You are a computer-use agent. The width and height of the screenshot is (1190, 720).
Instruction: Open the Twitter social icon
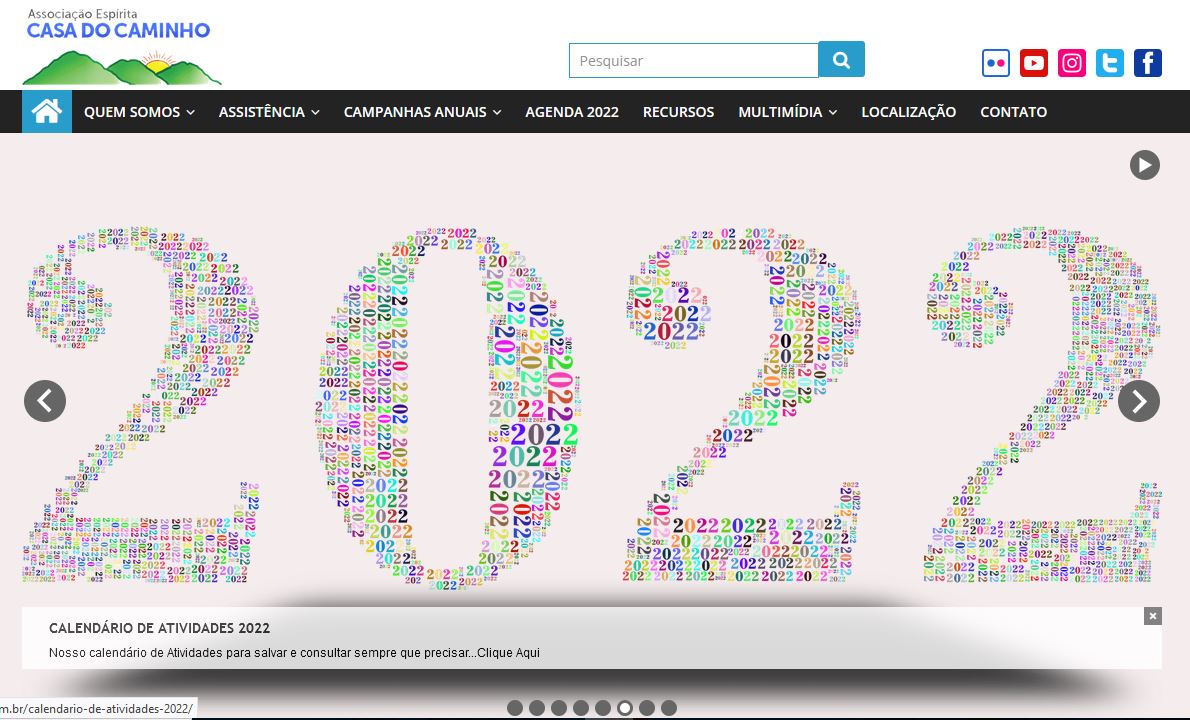point(1110,63)
